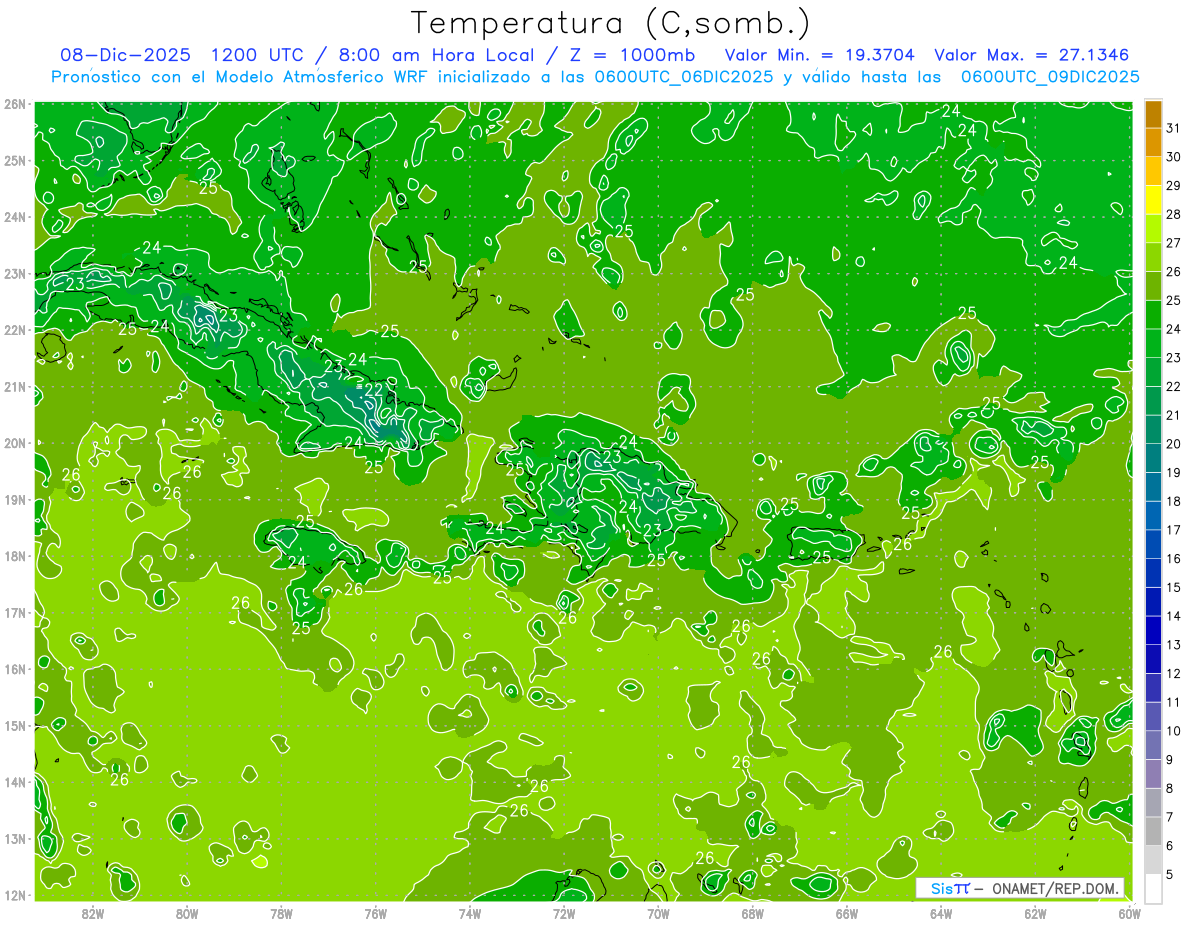This screenshot has height=927, width=1200.
Task: Click the color bar label "5"
Action: pyautogui.click(x=1170, y=874)
